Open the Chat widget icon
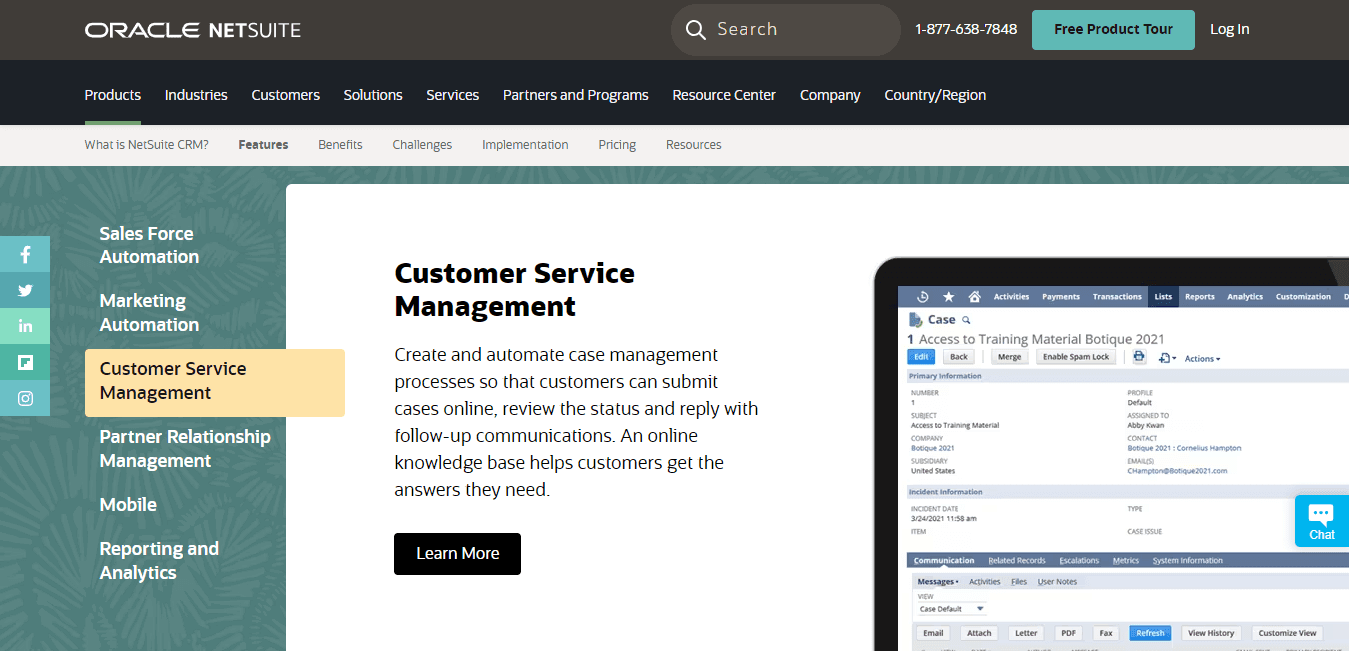The image size is (1349, 651). pyautogui.click(x=1321, y=520)
